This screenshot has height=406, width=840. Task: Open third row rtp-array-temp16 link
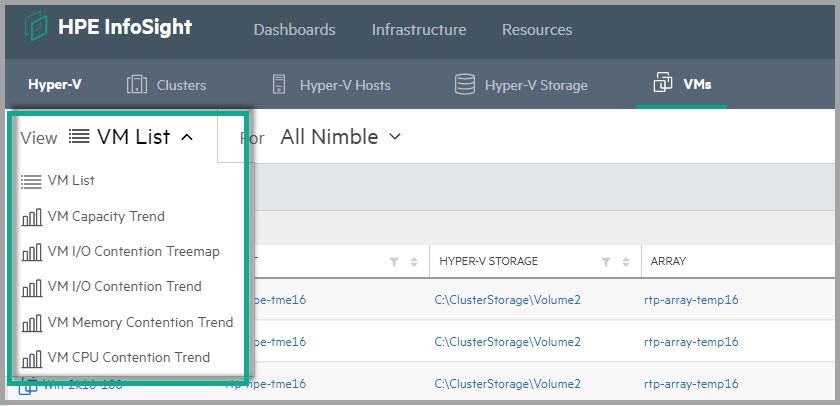click(691, 384)
